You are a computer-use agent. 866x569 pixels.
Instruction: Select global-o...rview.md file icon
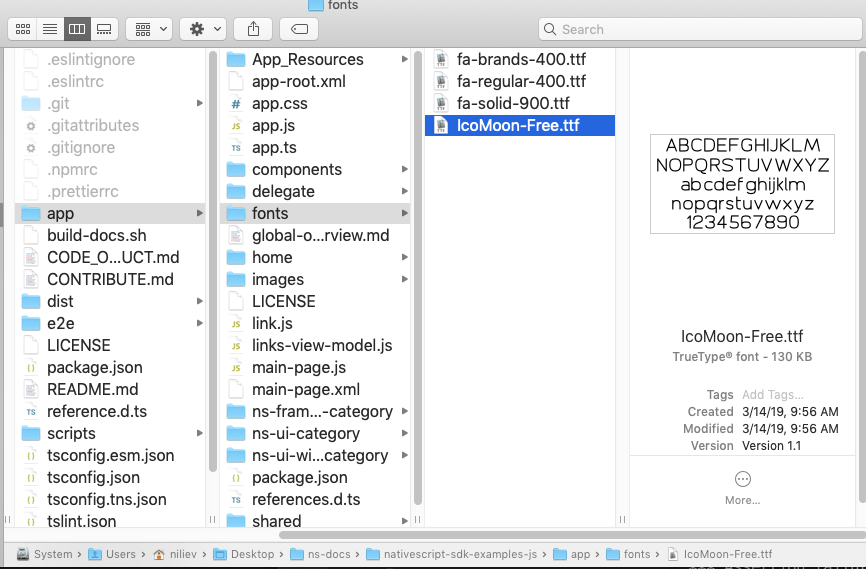click(236, 235)
